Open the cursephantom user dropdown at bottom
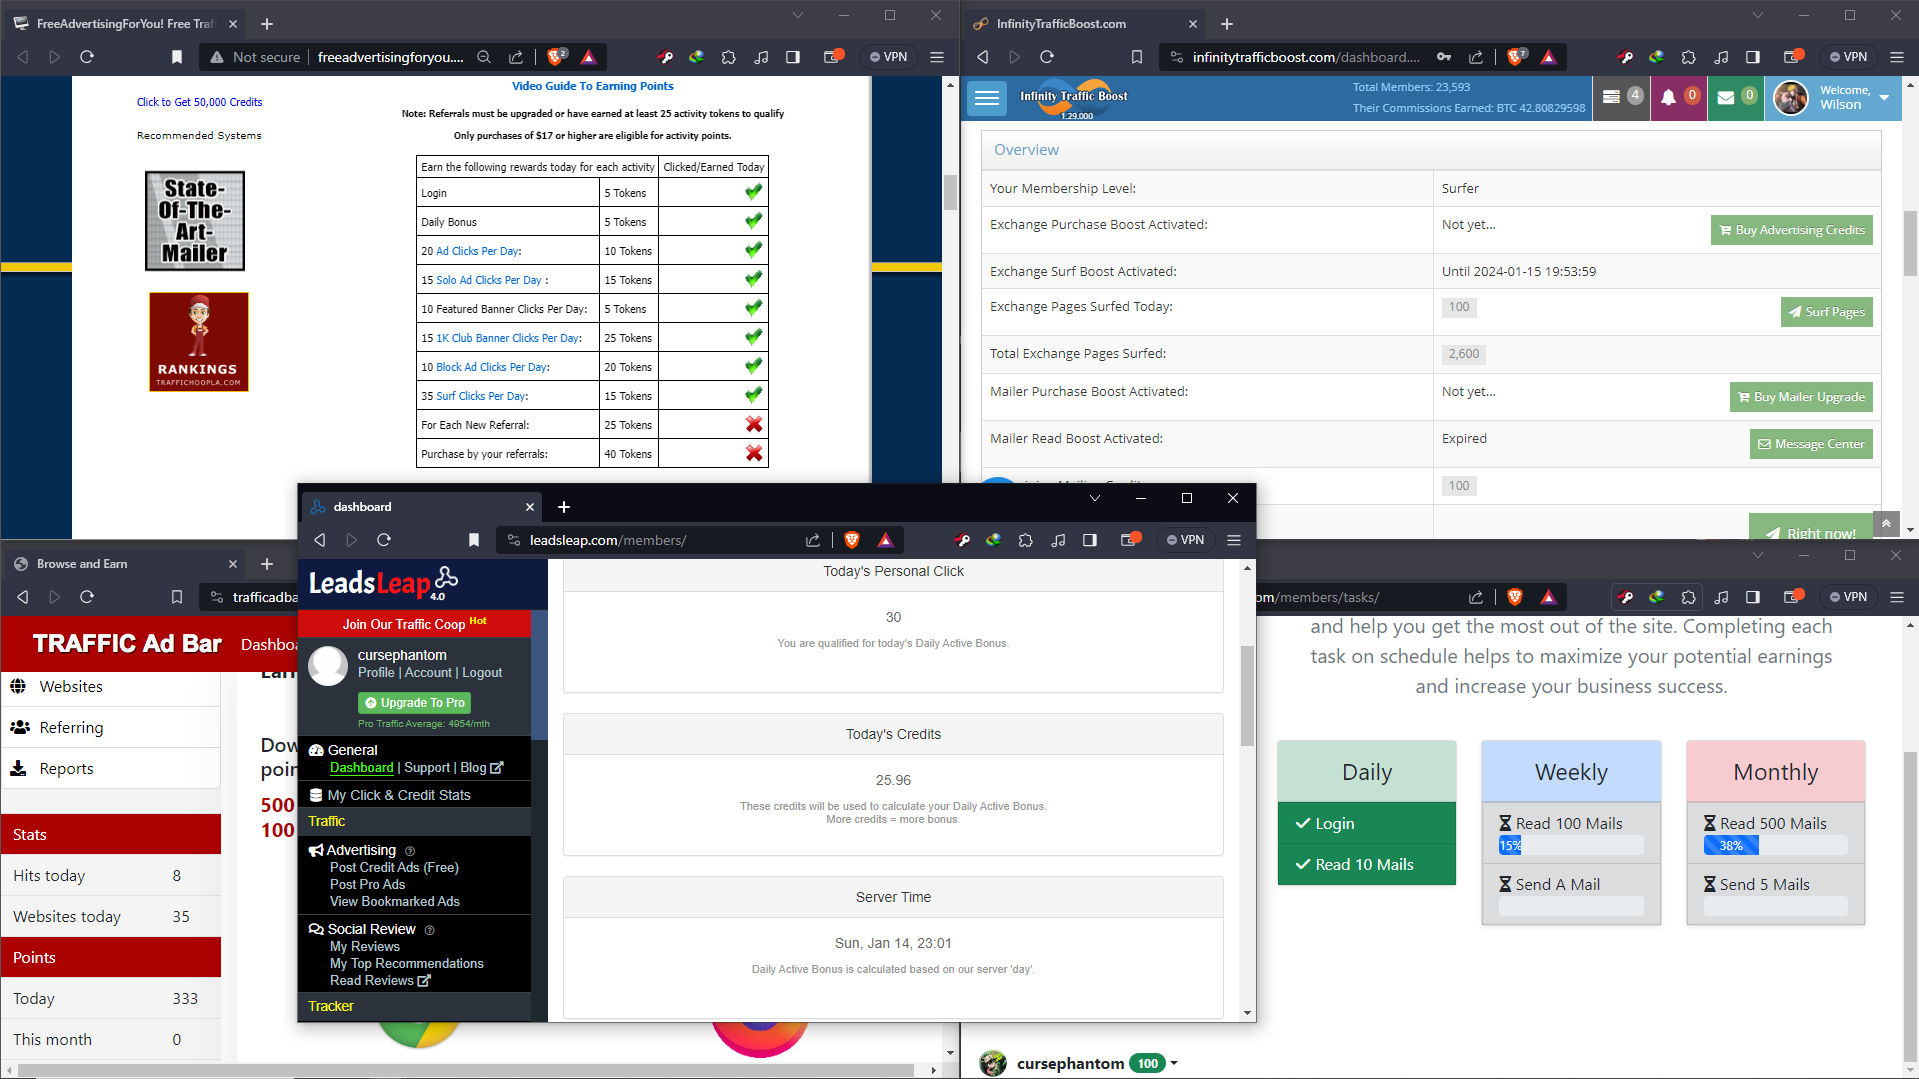The image size is (1919, 1079). (1174, 1063)
